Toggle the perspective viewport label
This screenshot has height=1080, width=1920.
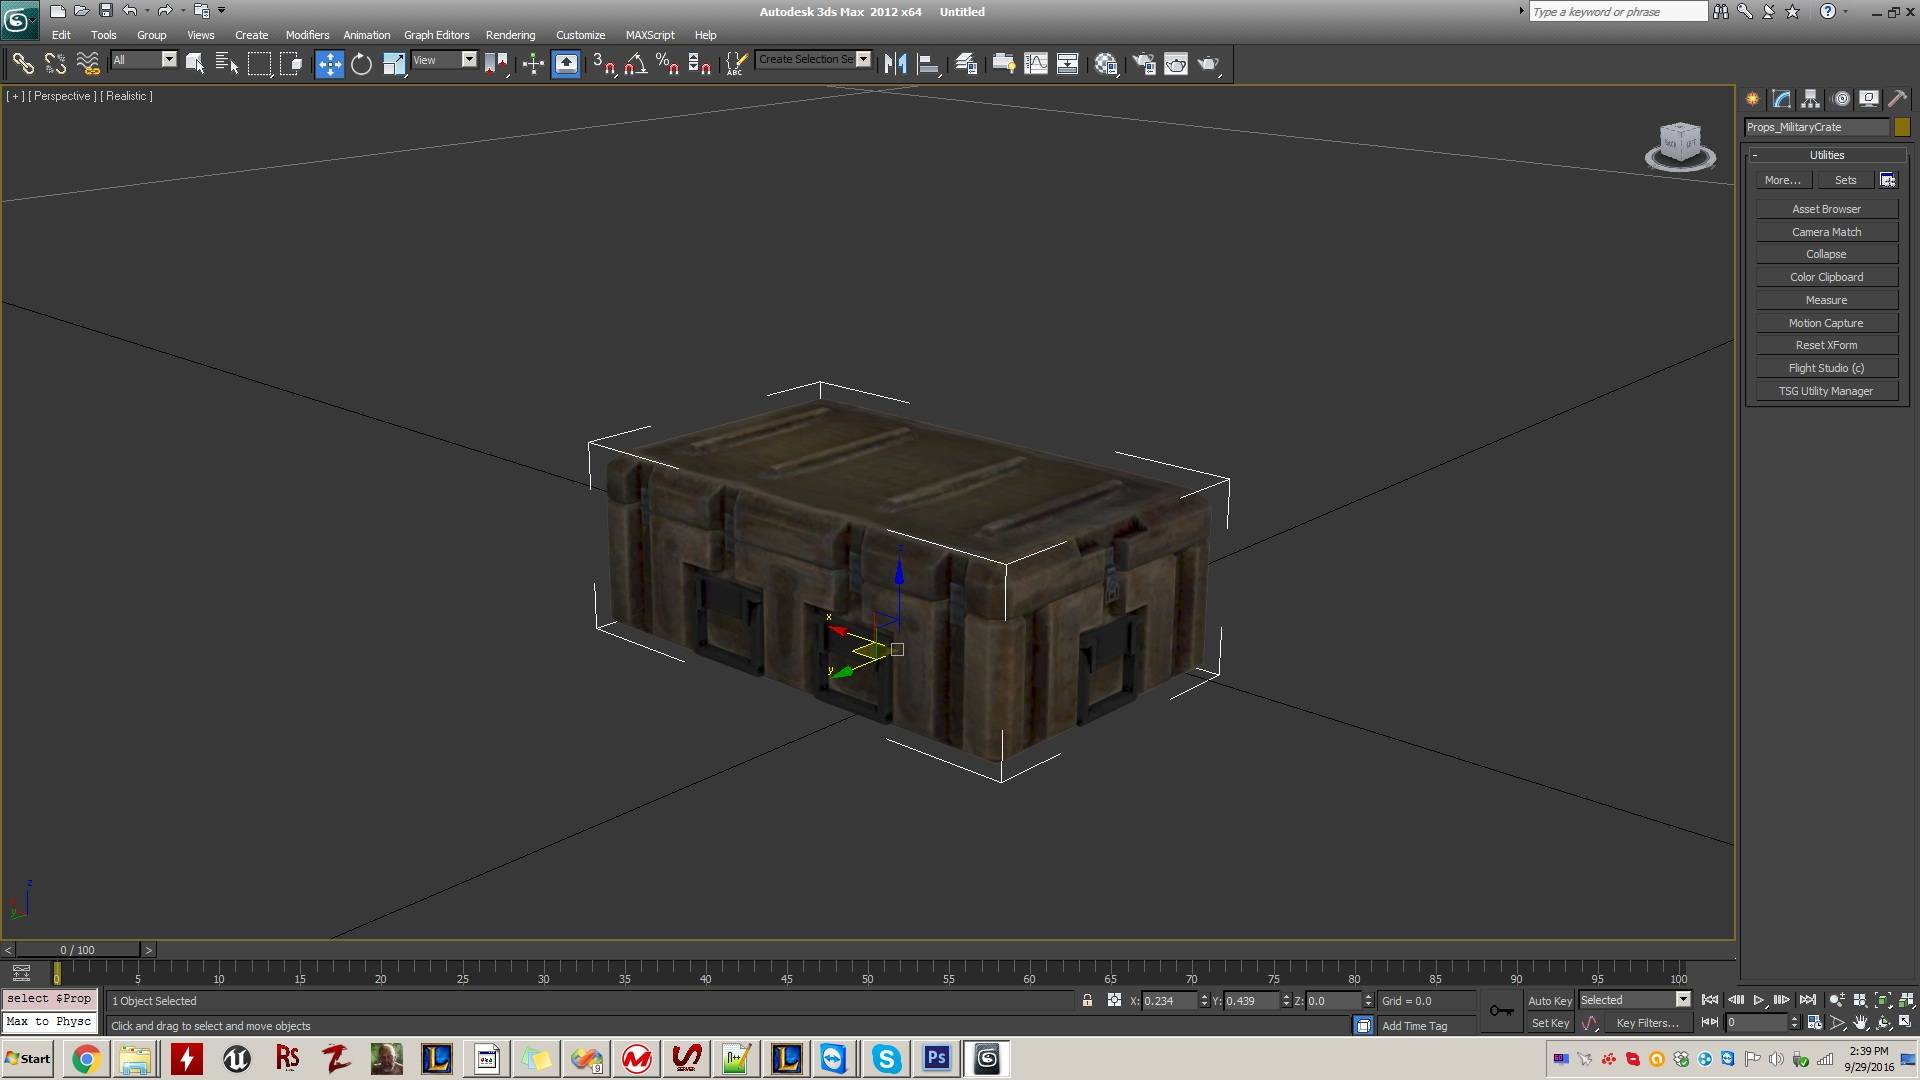(x=62, y=94)
